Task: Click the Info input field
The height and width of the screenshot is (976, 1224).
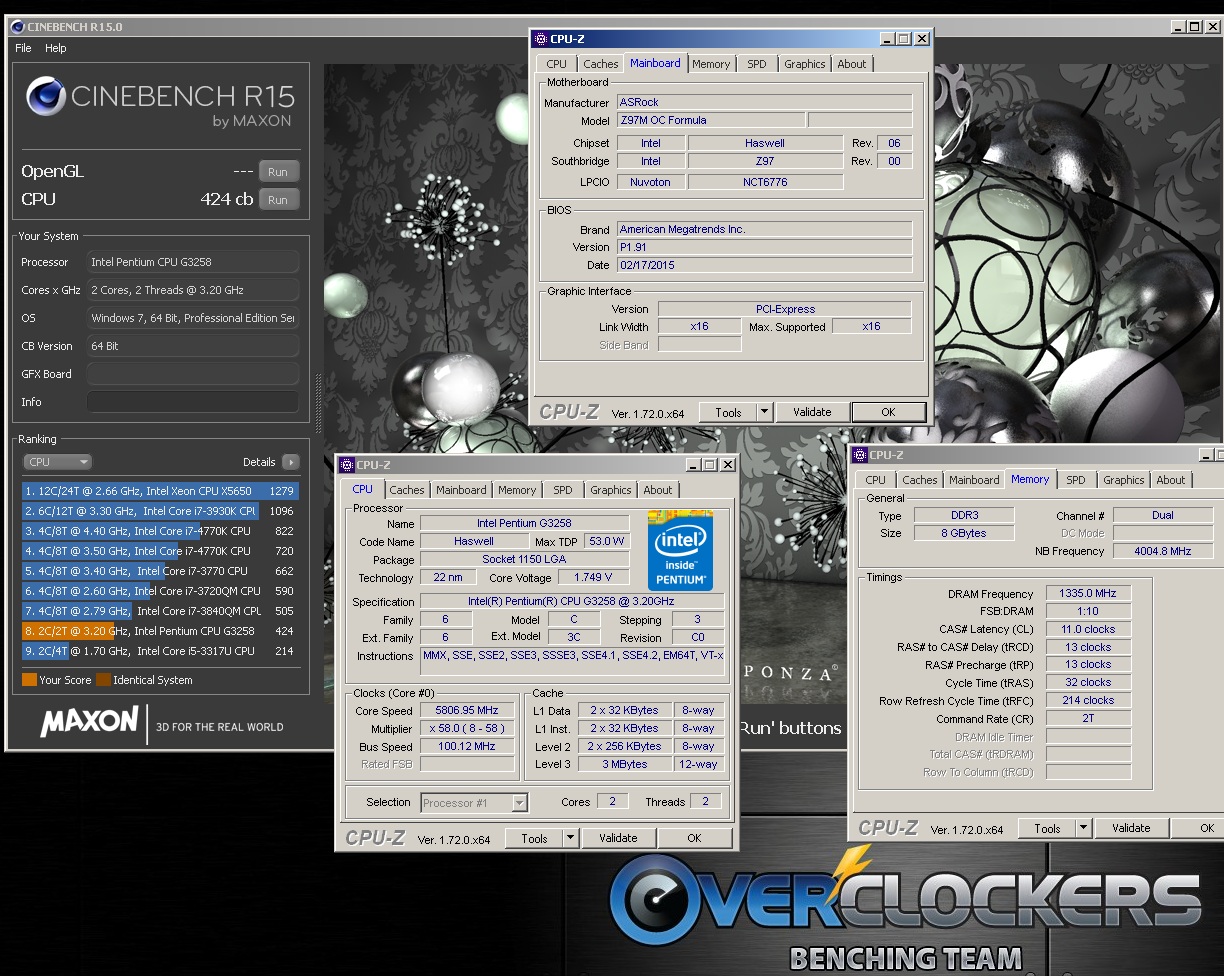Action: [193, 402]
